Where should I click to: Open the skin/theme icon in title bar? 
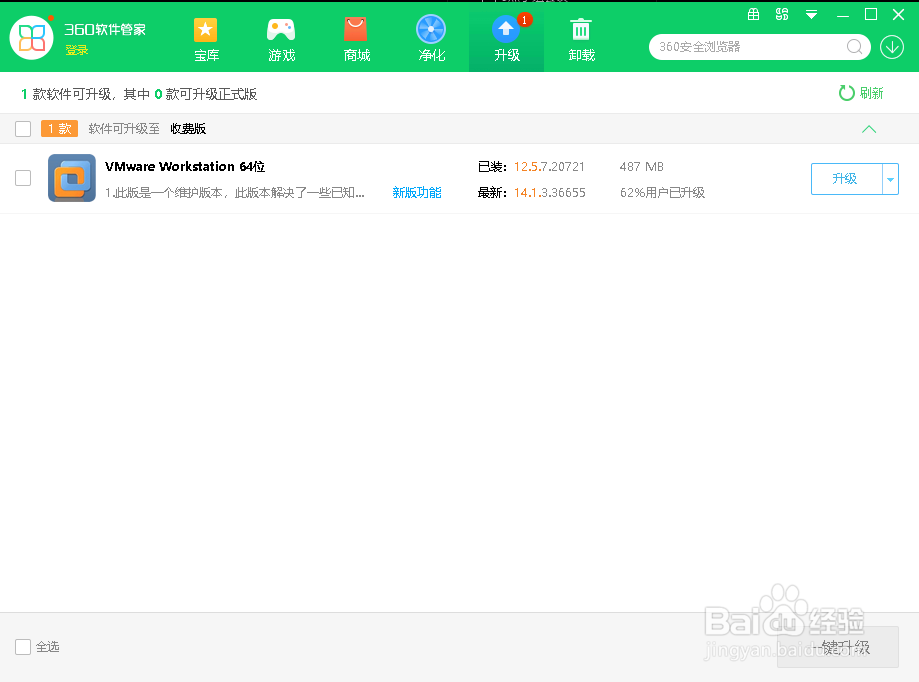click(x=782, y=15)
